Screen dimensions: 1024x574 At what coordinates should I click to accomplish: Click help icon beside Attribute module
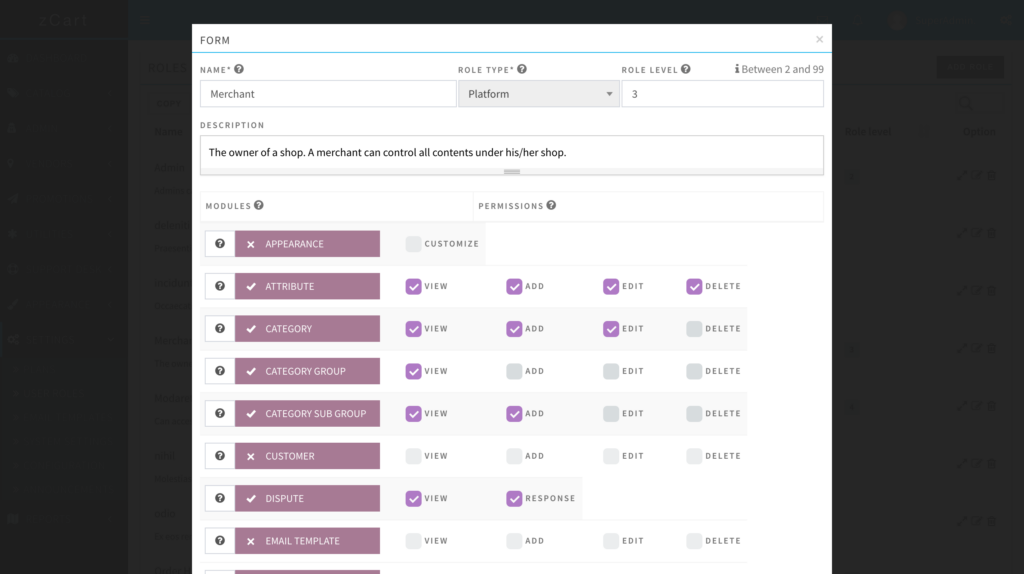point(219,286)
